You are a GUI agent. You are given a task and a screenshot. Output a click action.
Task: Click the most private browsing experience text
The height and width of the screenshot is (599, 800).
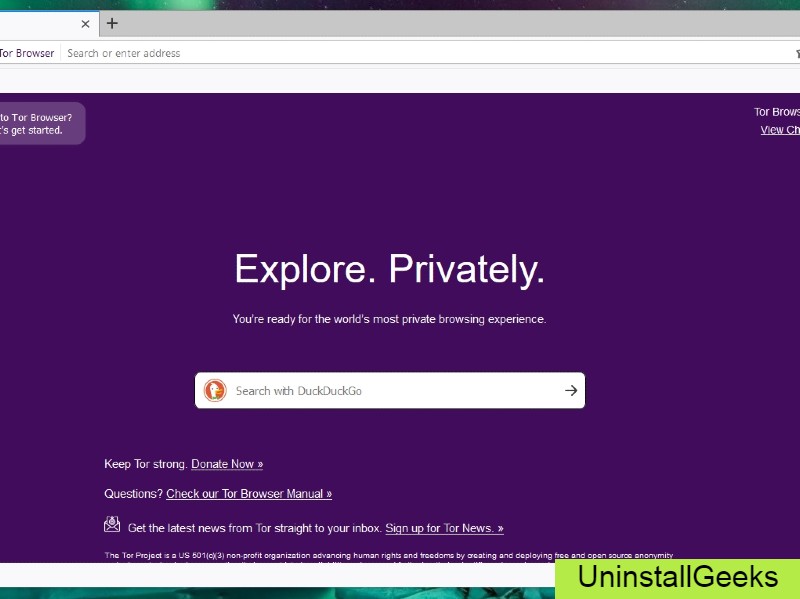click(389, 319)
